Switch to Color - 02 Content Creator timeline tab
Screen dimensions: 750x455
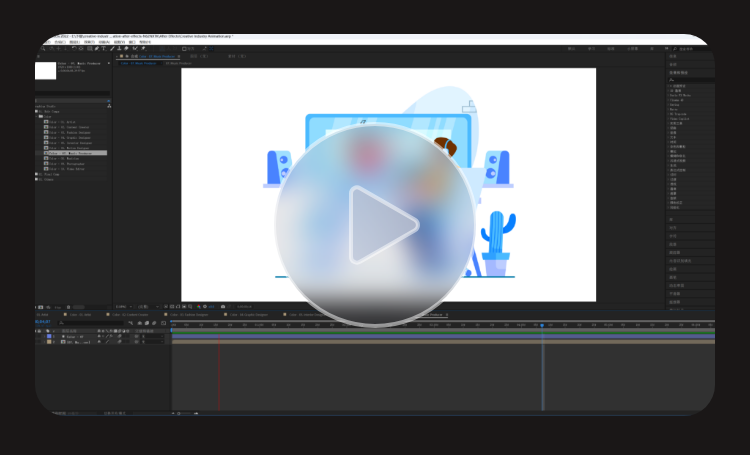pyautogui.click(x=130, y=315)
